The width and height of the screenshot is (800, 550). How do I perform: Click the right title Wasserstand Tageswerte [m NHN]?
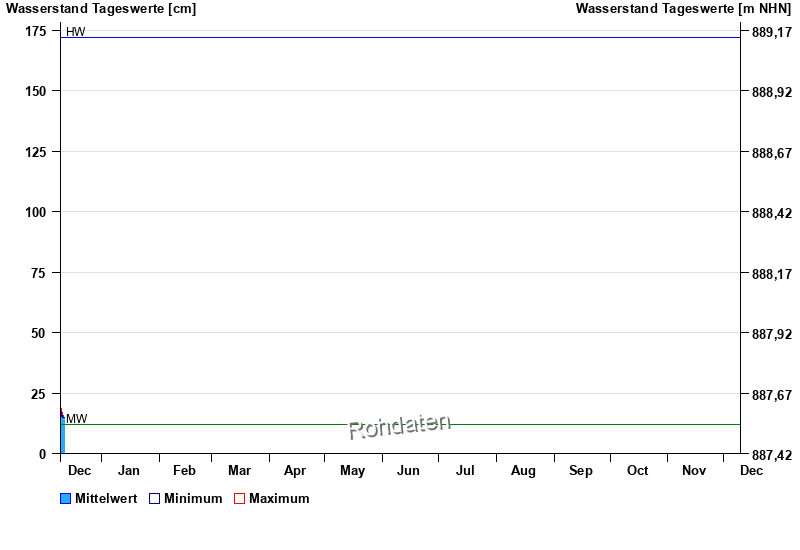coord(683,9)
